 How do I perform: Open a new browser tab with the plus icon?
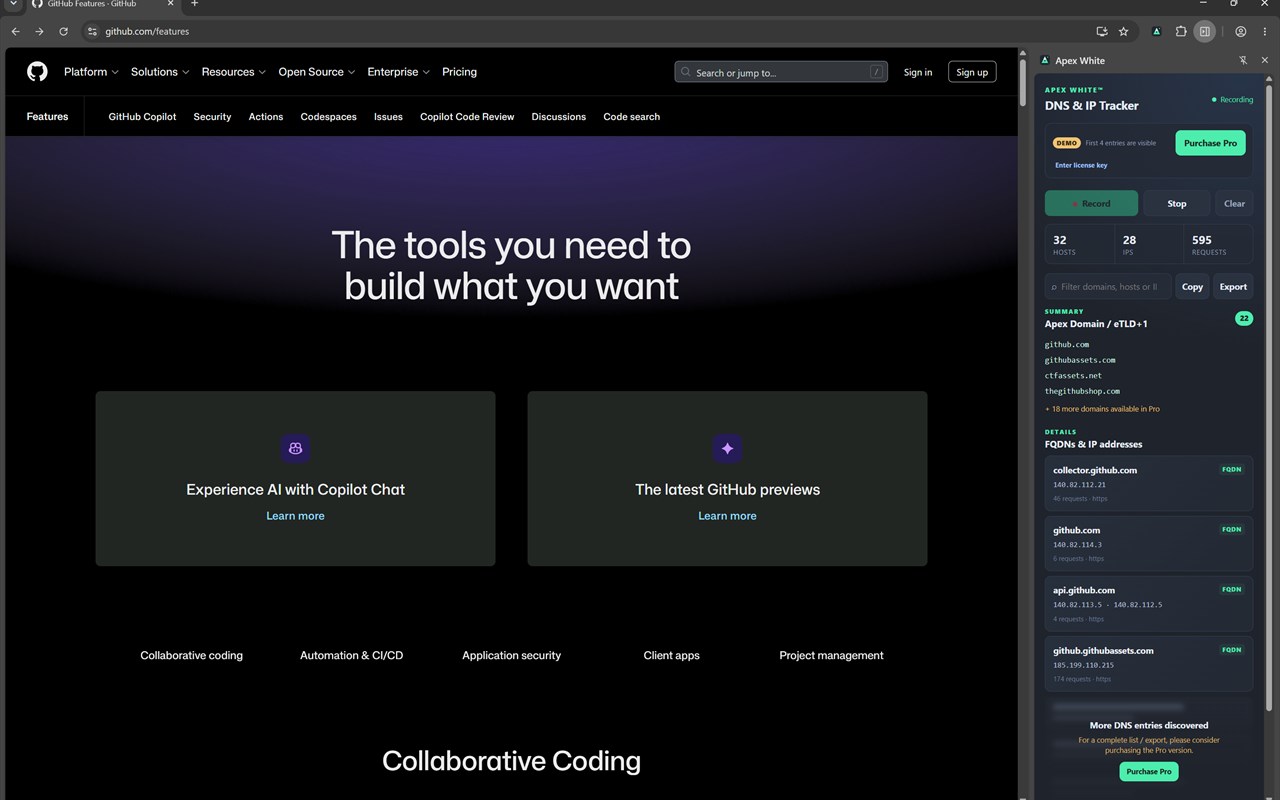[x=194, y=4]
